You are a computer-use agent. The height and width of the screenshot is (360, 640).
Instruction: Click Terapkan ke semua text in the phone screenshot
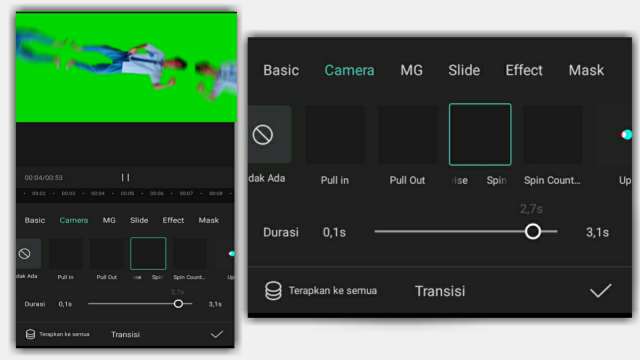[64, 334]
